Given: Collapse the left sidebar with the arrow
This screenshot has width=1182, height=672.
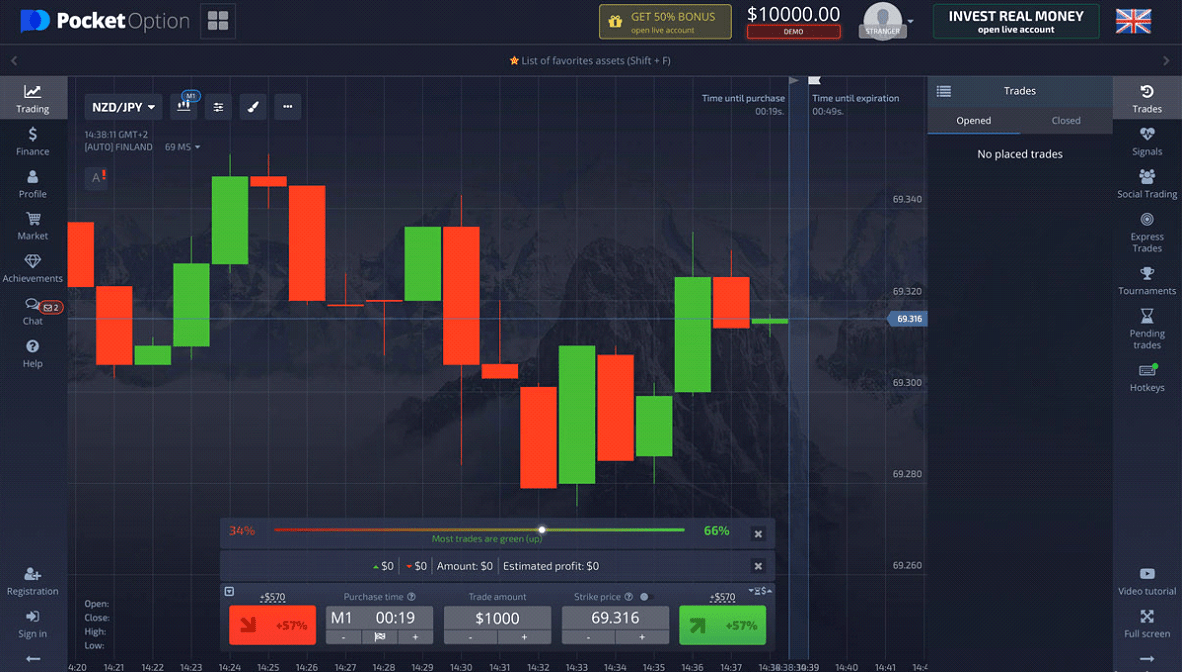Looking at the screenshot, I should (x=32, y=659).
